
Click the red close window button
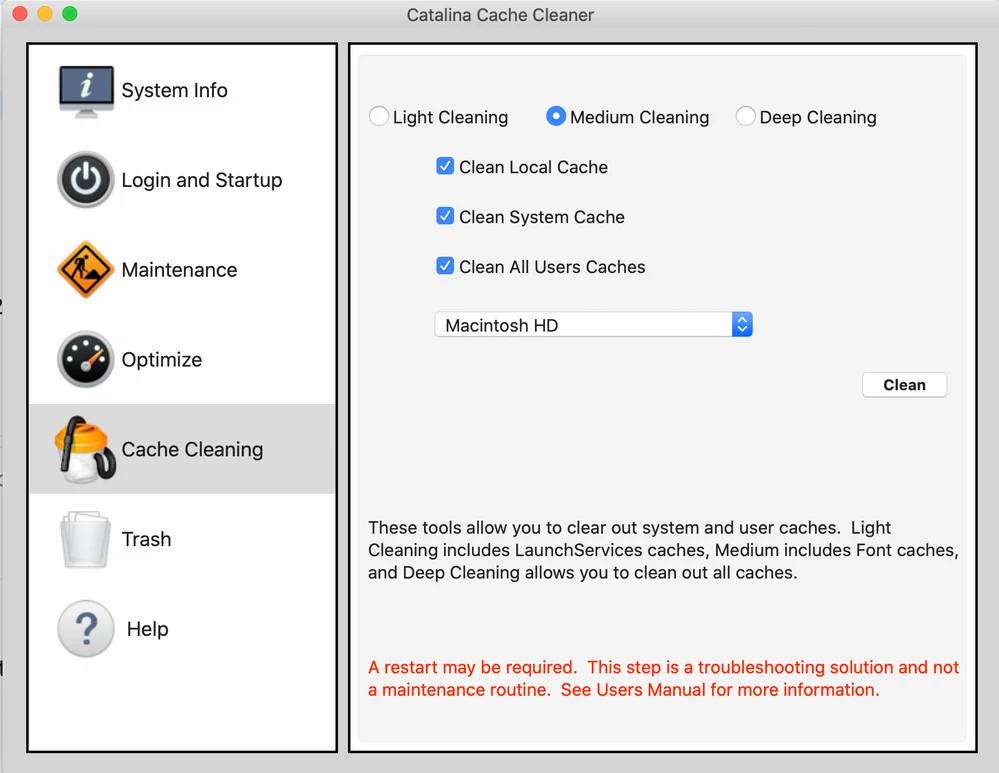20,13
